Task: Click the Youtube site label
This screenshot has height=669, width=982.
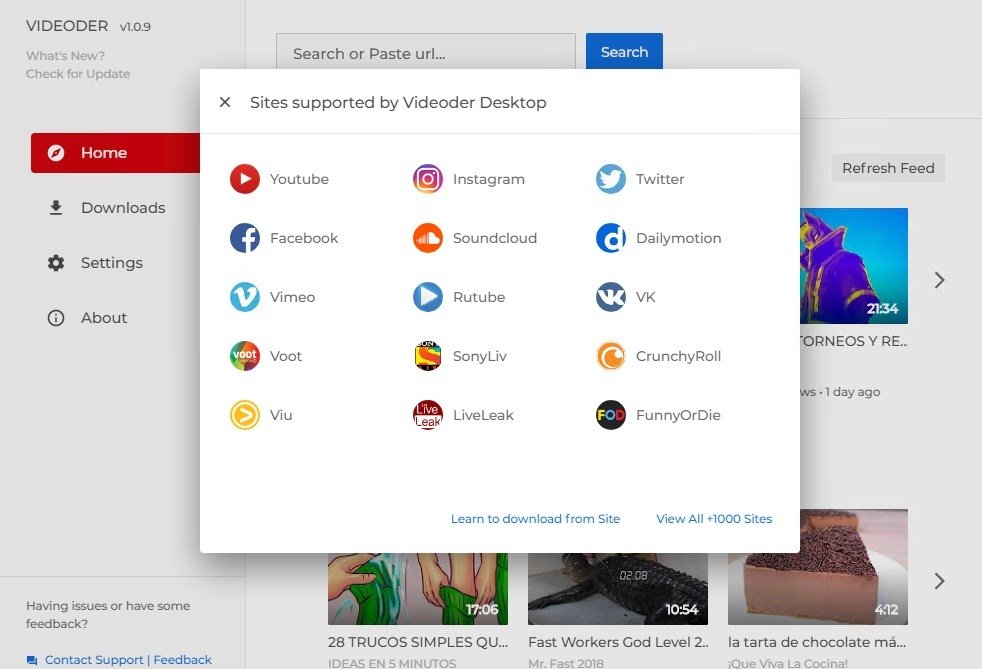Action: pos(299,179)
